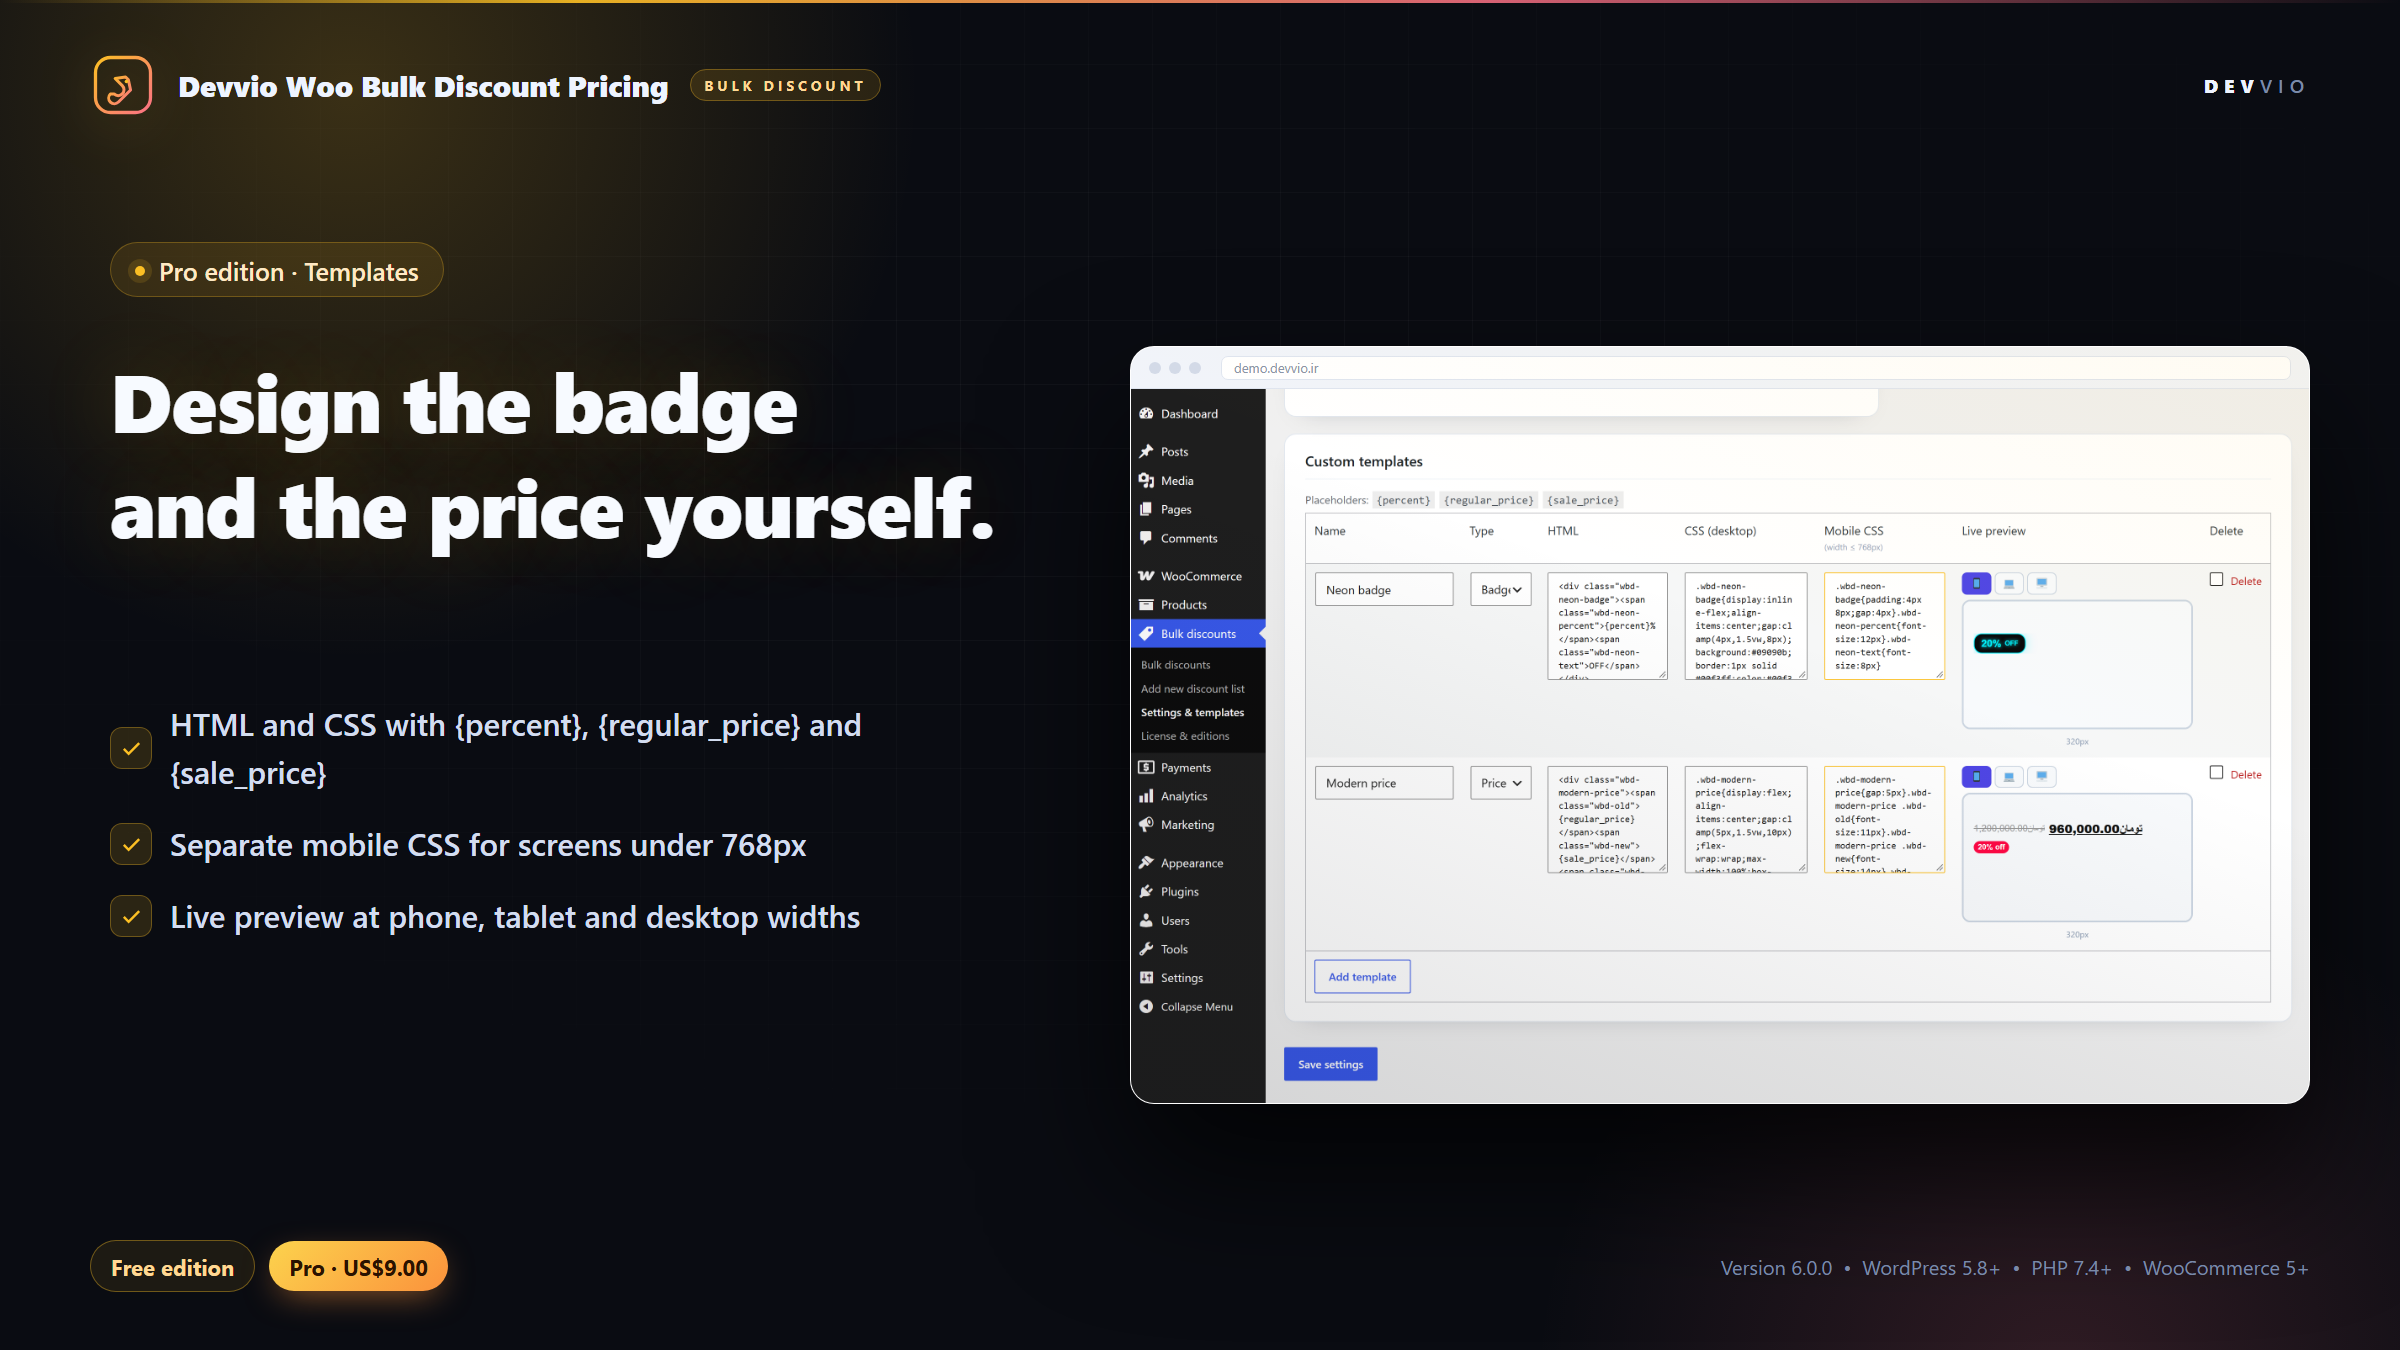Viewport: 2400px width, 1350px height.
Task: Select desktop preview for Modern price
Action: [x=2042, y=776]
